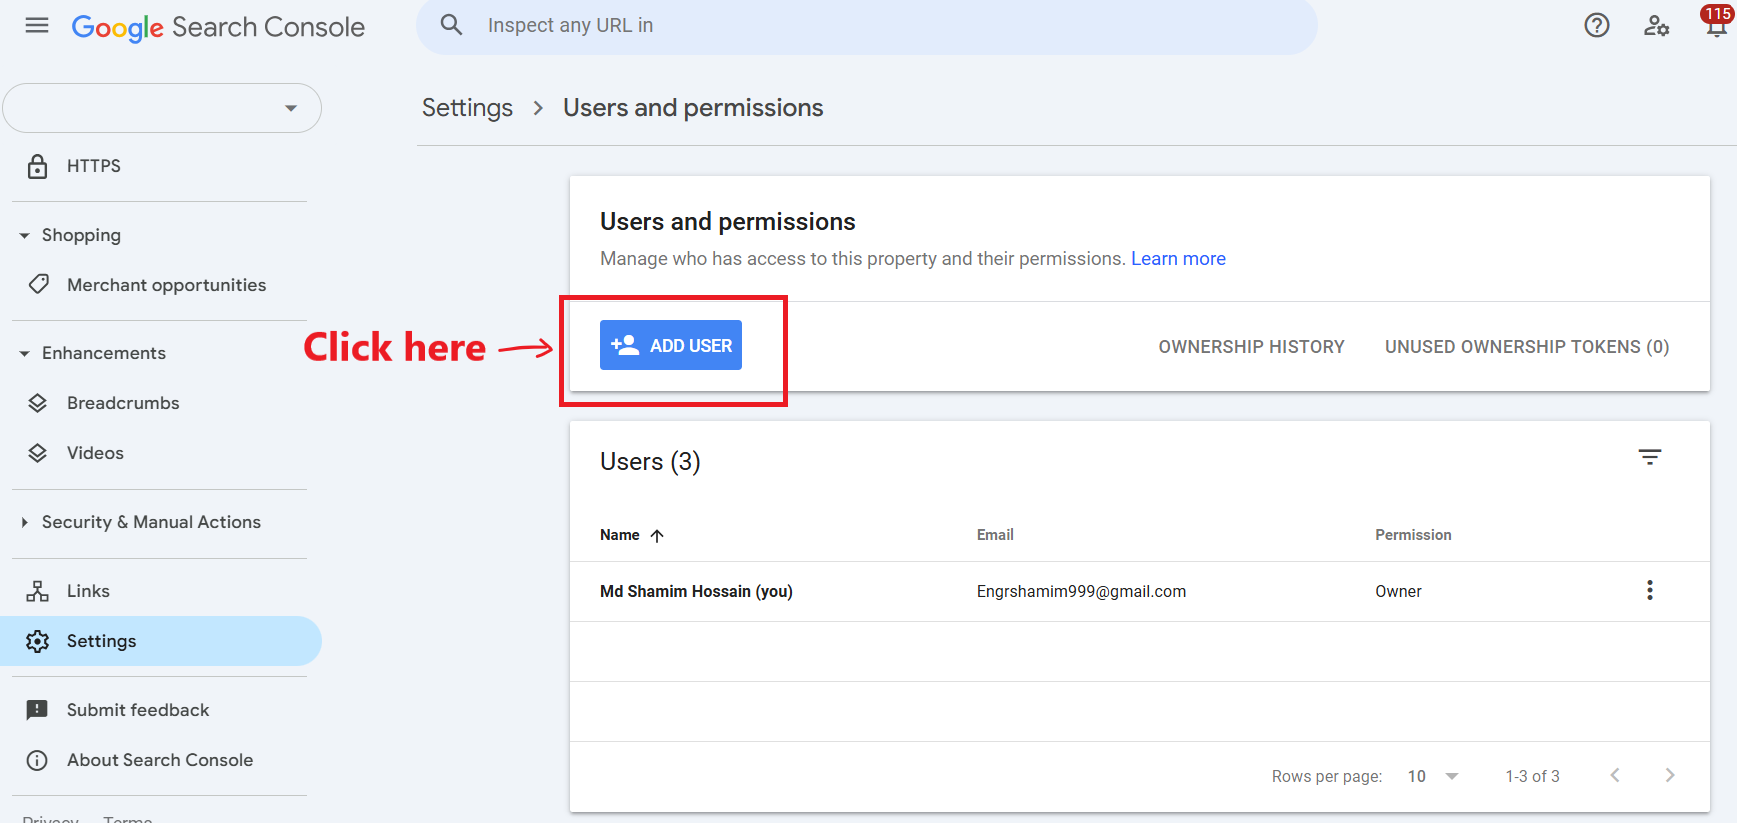Click Users and permissions breadcrumb title
1737x823 pixels.
point(693,108)
